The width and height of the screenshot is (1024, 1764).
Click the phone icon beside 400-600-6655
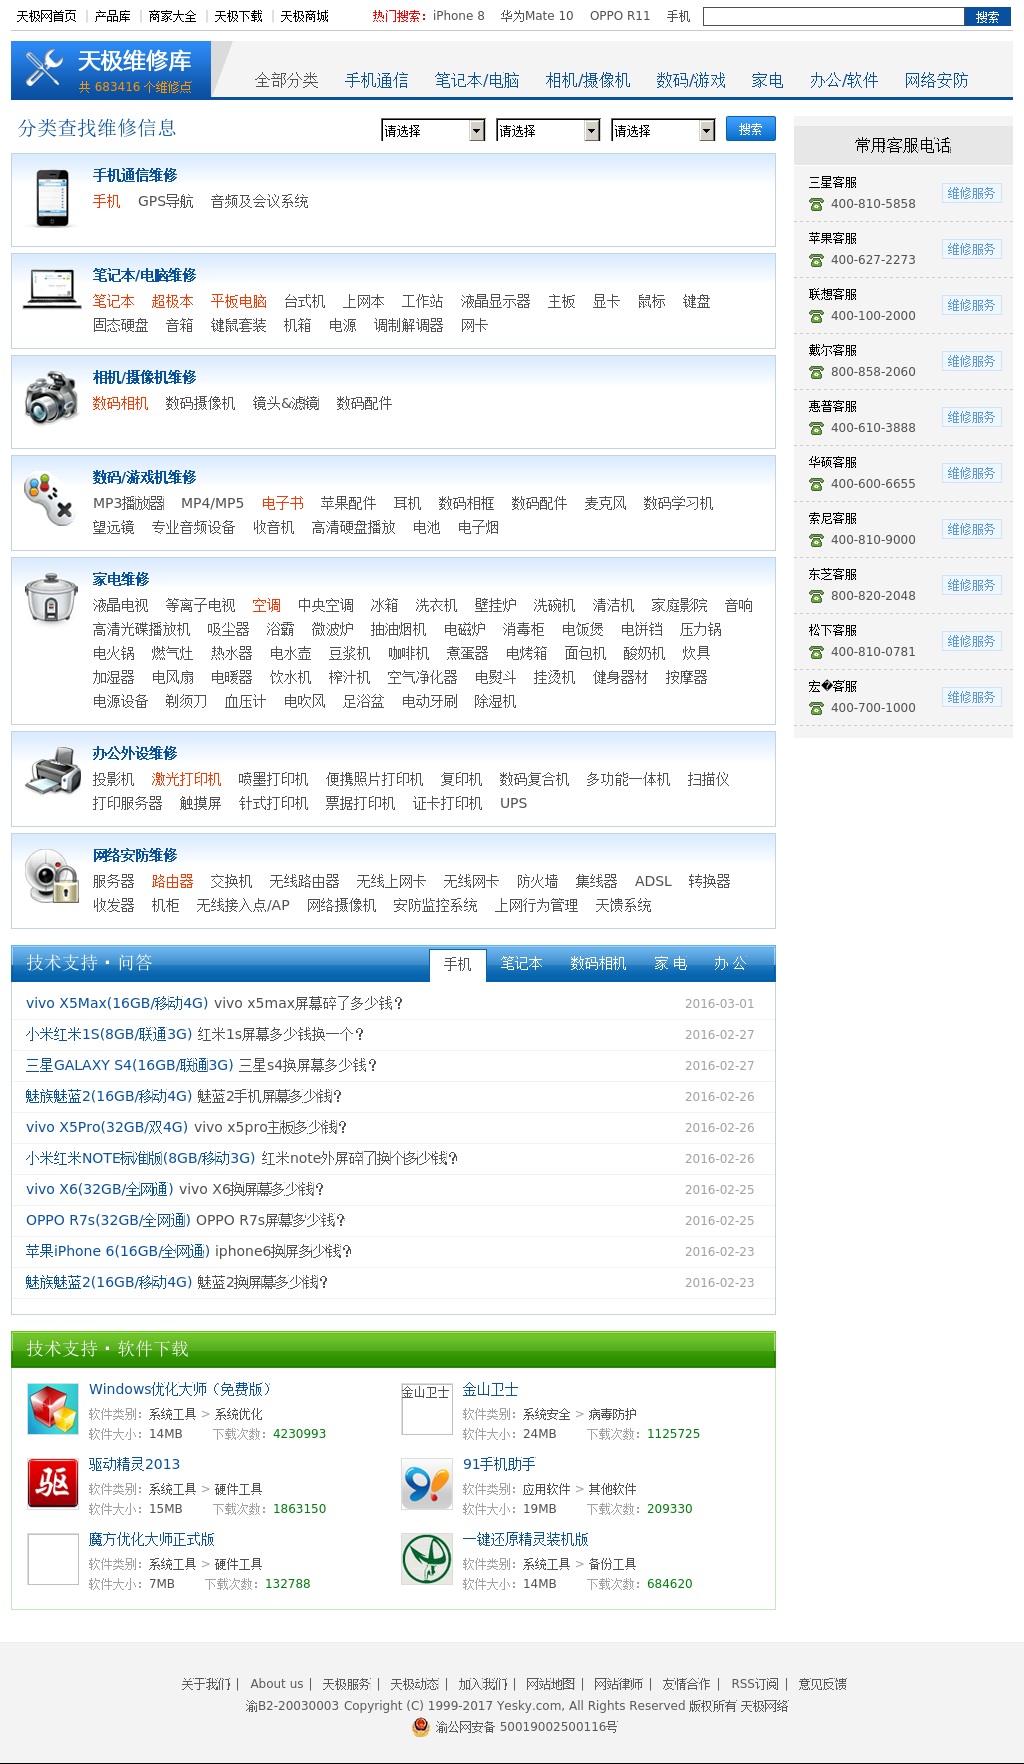click(816, 484)
